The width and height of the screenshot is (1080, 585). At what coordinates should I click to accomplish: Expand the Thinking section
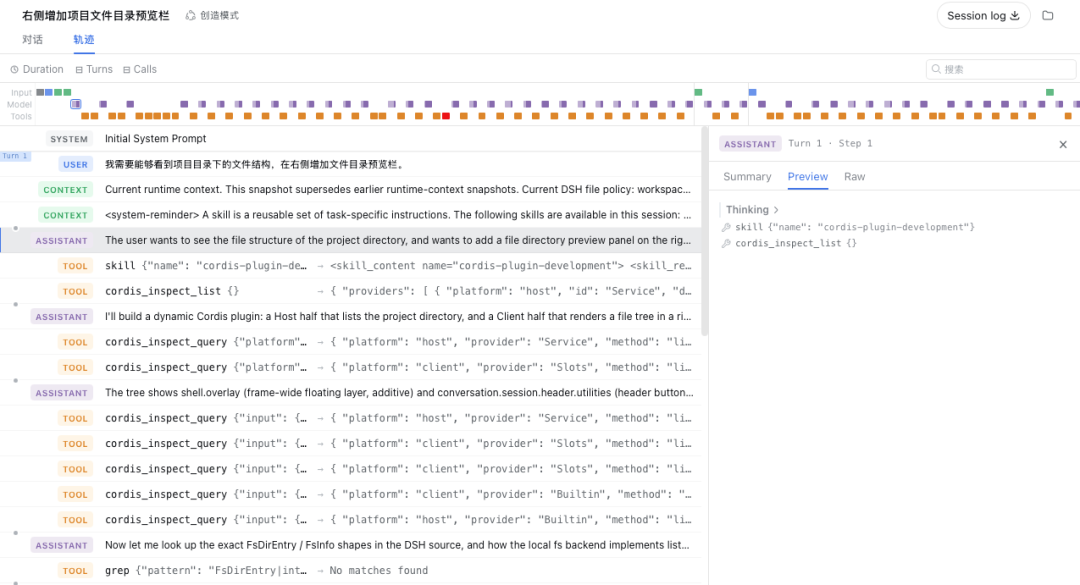(751, 209)
